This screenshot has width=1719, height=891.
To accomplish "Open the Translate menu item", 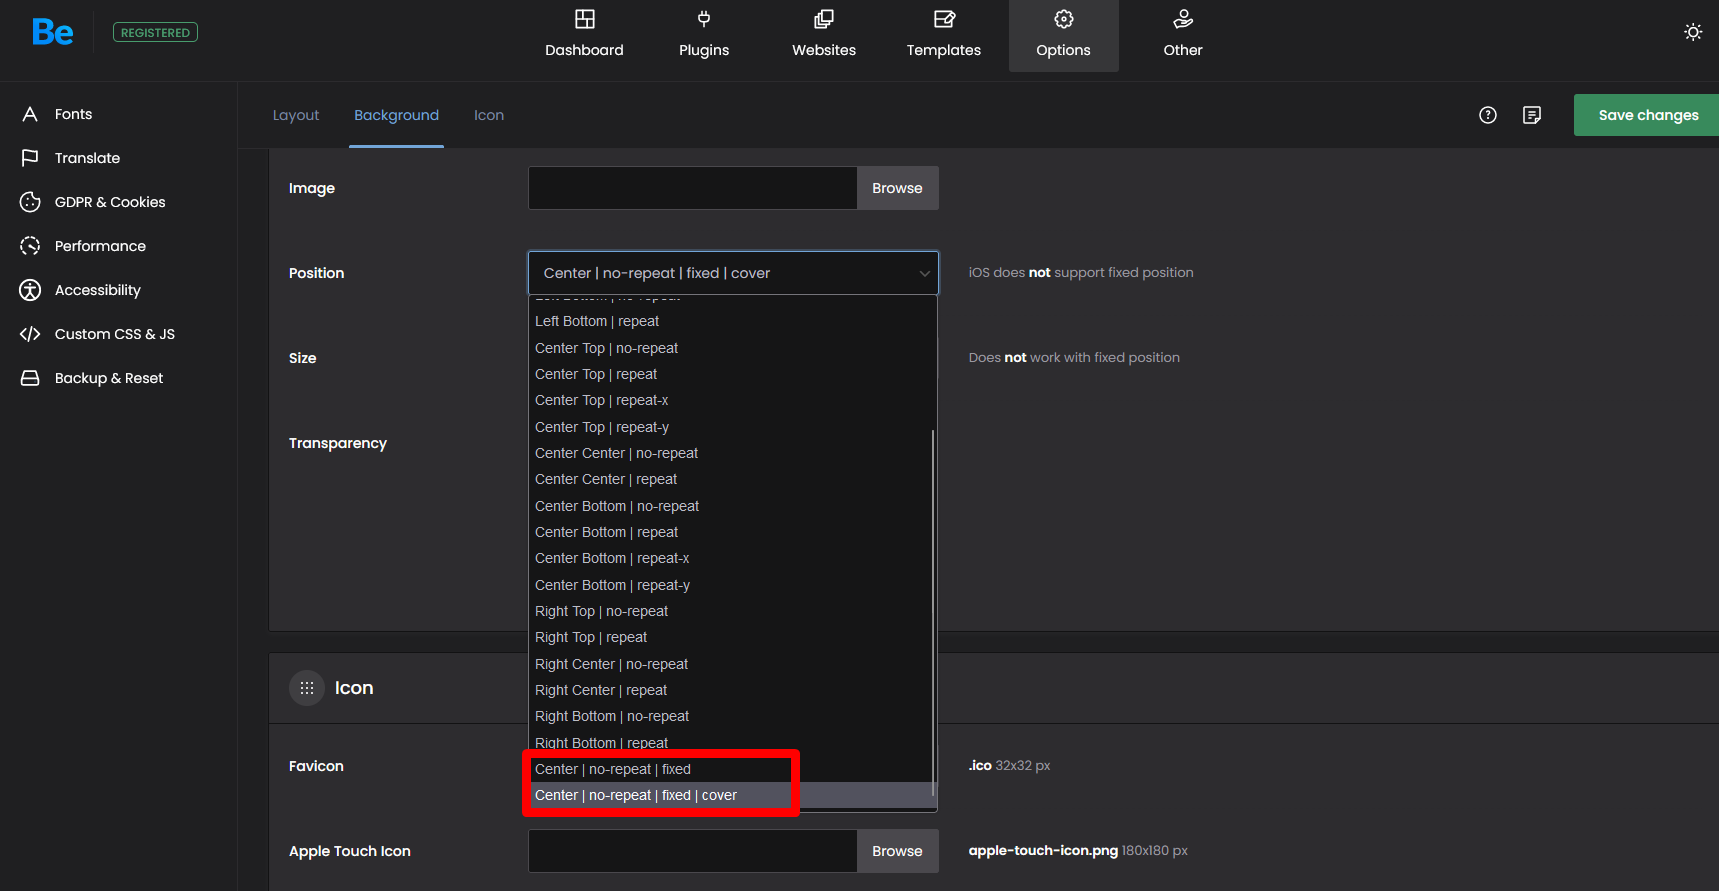I will click(x=87, y=158).
